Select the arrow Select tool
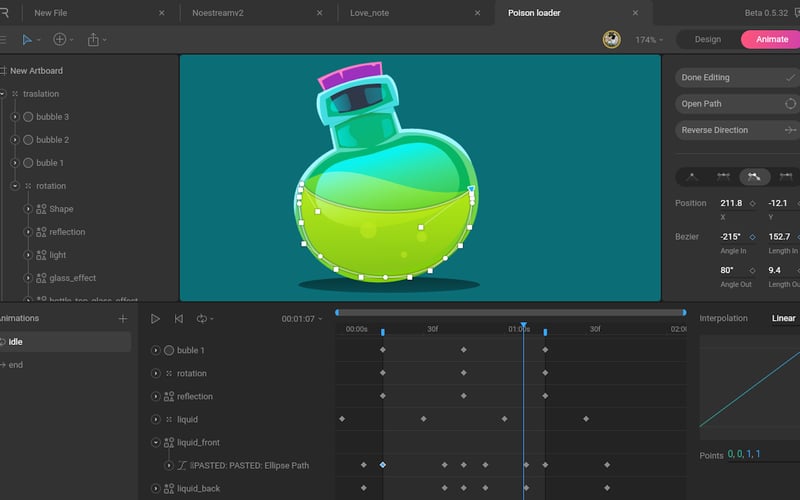 [27, 40]
